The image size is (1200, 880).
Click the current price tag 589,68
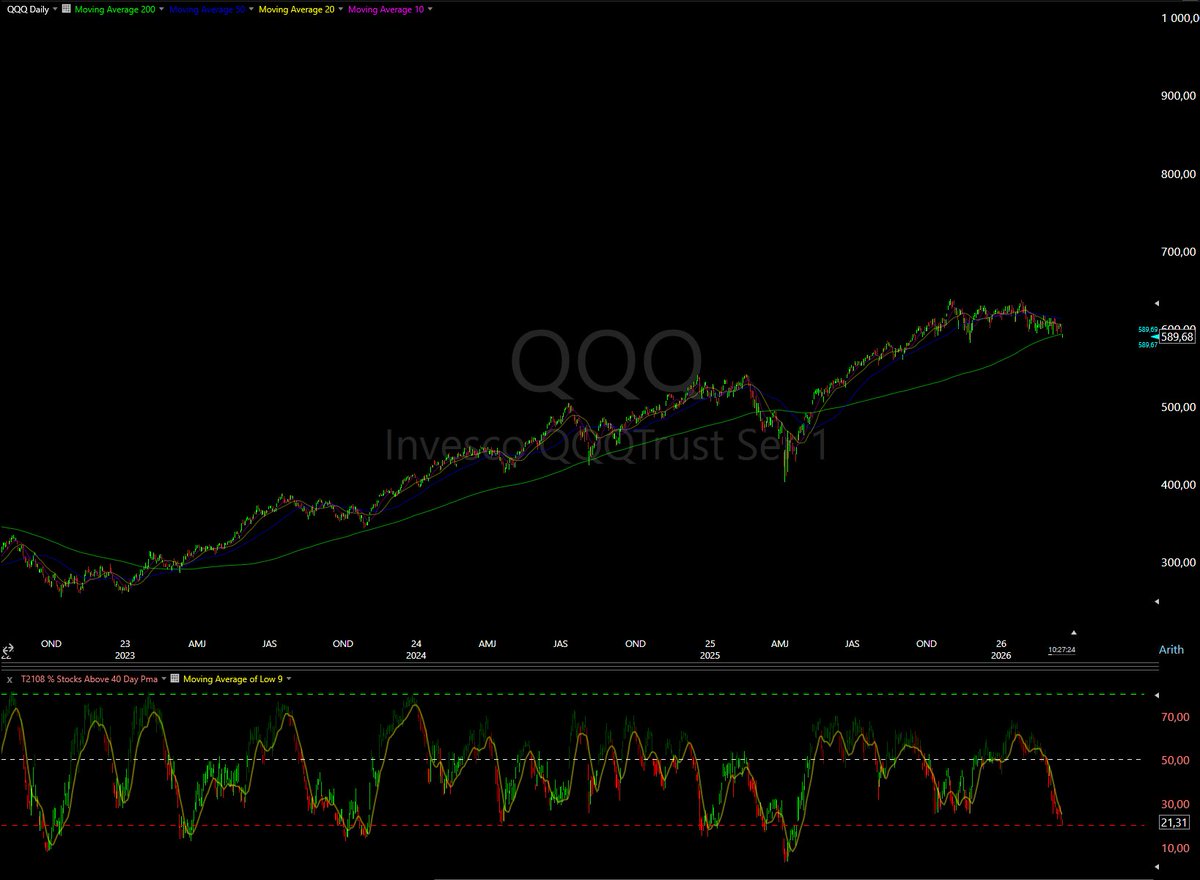(x=1177, y=337)
